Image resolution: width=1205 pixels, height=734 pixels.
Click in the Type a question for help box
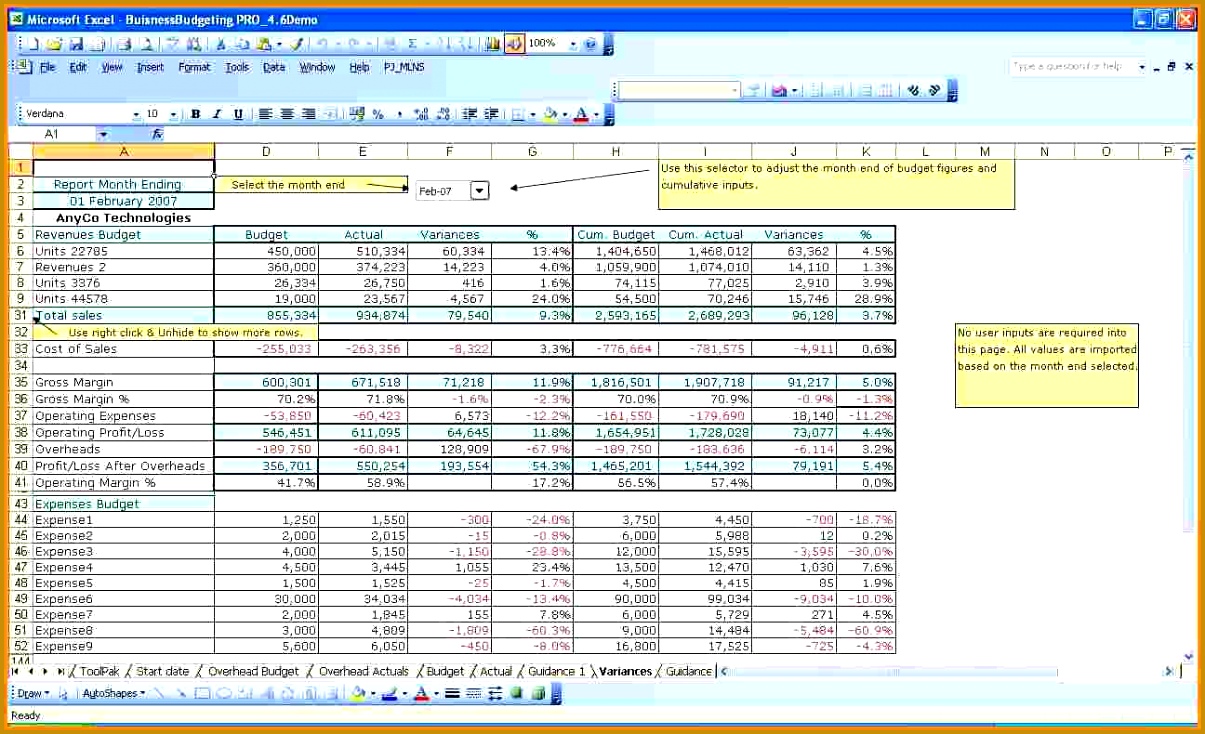tap(1073, 66)
